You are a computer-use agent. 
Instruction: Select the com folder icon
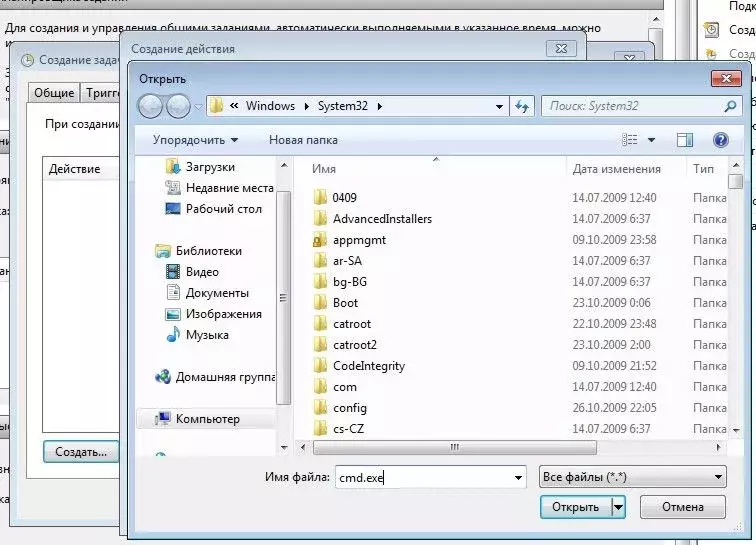coord(320,387)
